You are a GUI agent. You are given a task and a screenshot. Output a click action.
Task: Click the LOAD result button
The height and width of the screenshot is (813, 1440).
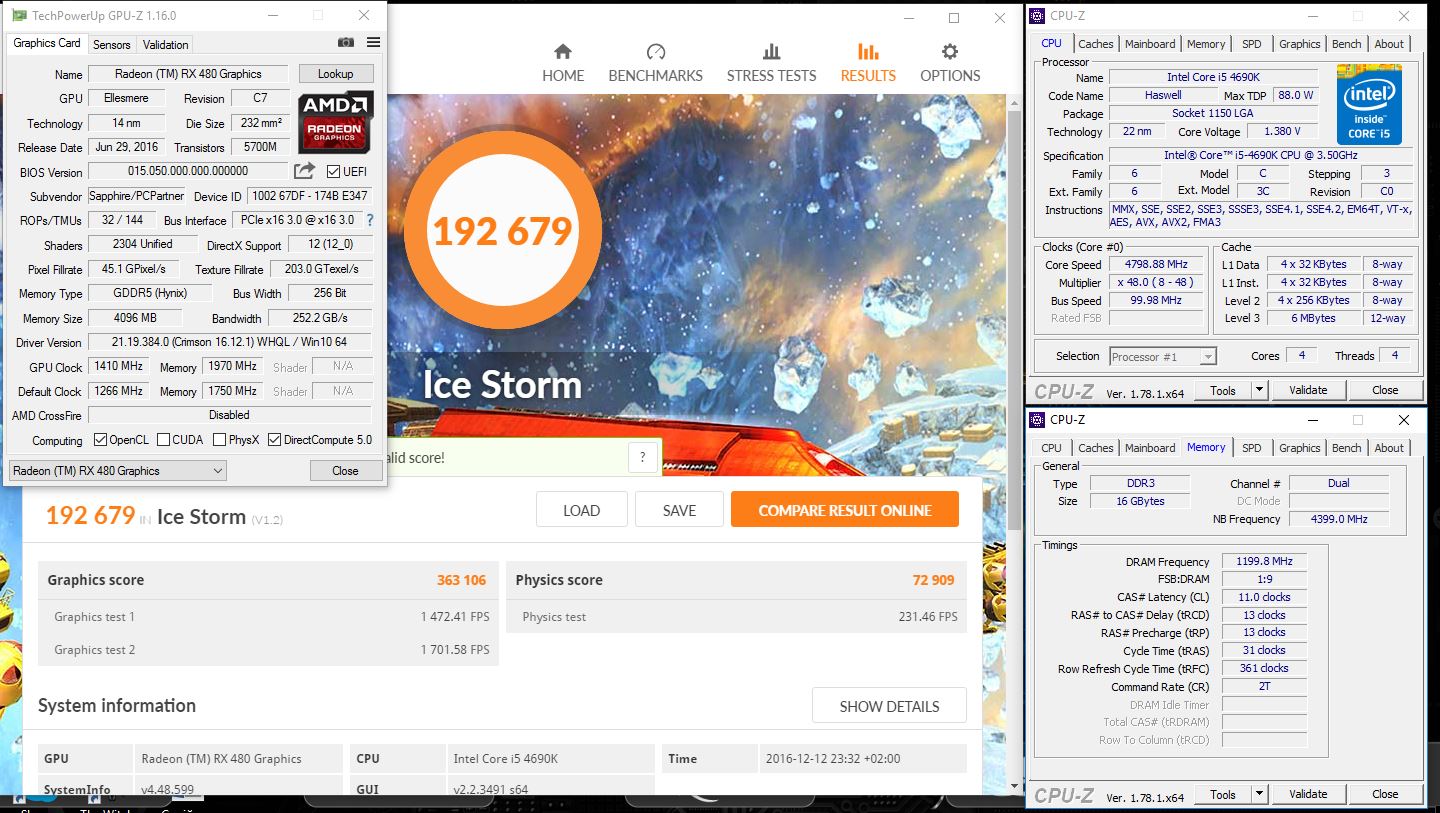(581, 510)
